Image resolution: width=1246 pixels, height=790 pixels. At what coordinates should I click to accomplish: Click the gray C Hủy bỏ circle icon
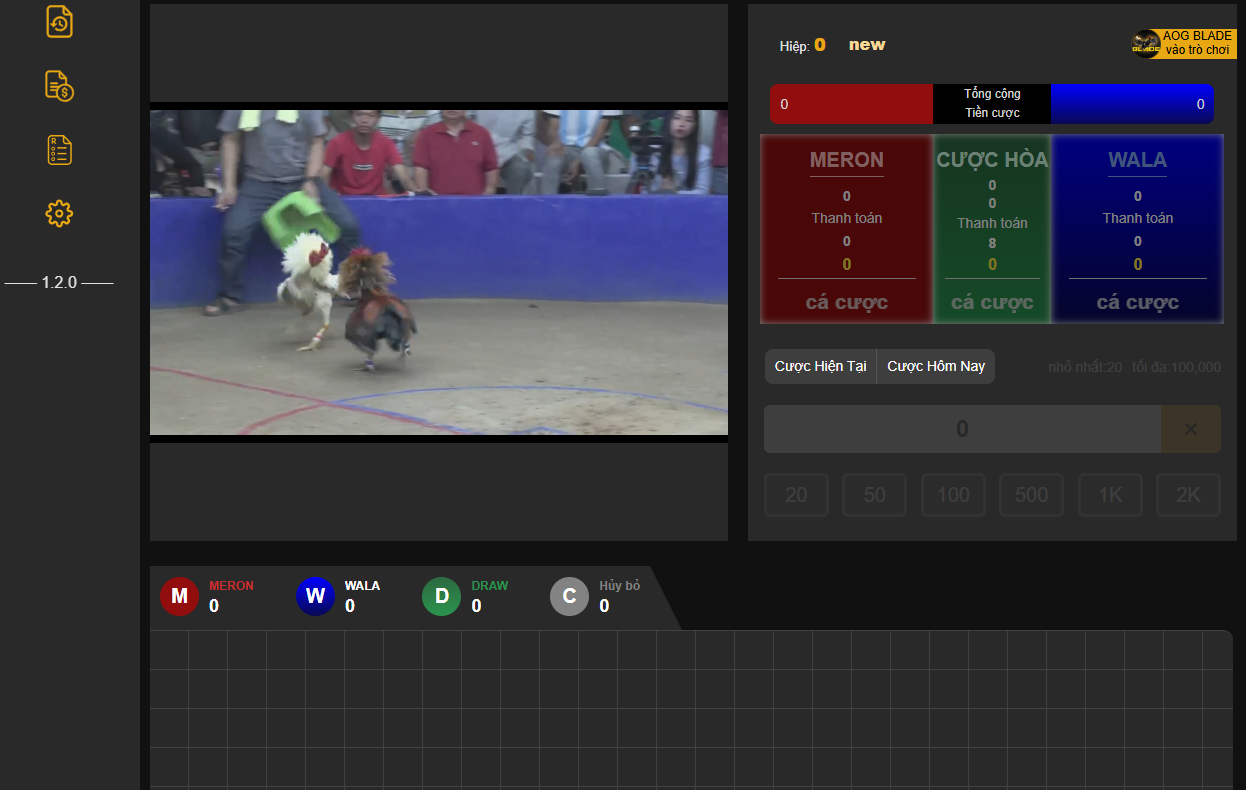coord(569,596)
